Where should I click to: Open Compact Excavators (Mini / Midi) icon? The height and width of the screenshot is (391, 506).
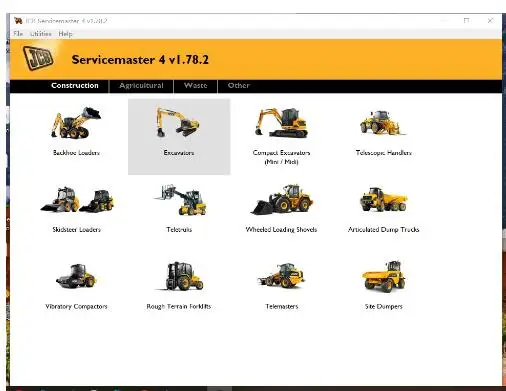282,123
